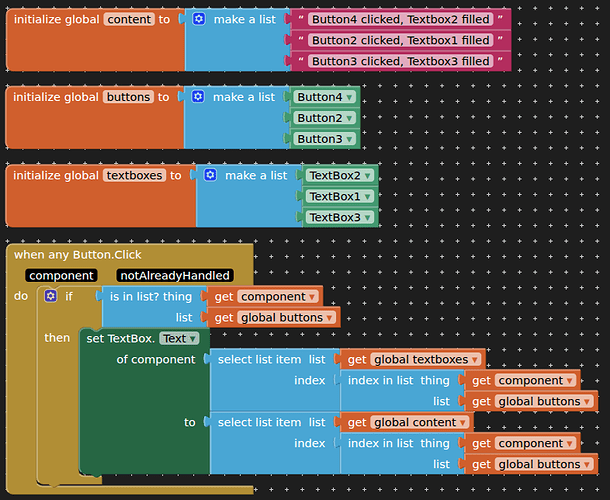Open the TextBox1 component dropdown

pos(369,196)
